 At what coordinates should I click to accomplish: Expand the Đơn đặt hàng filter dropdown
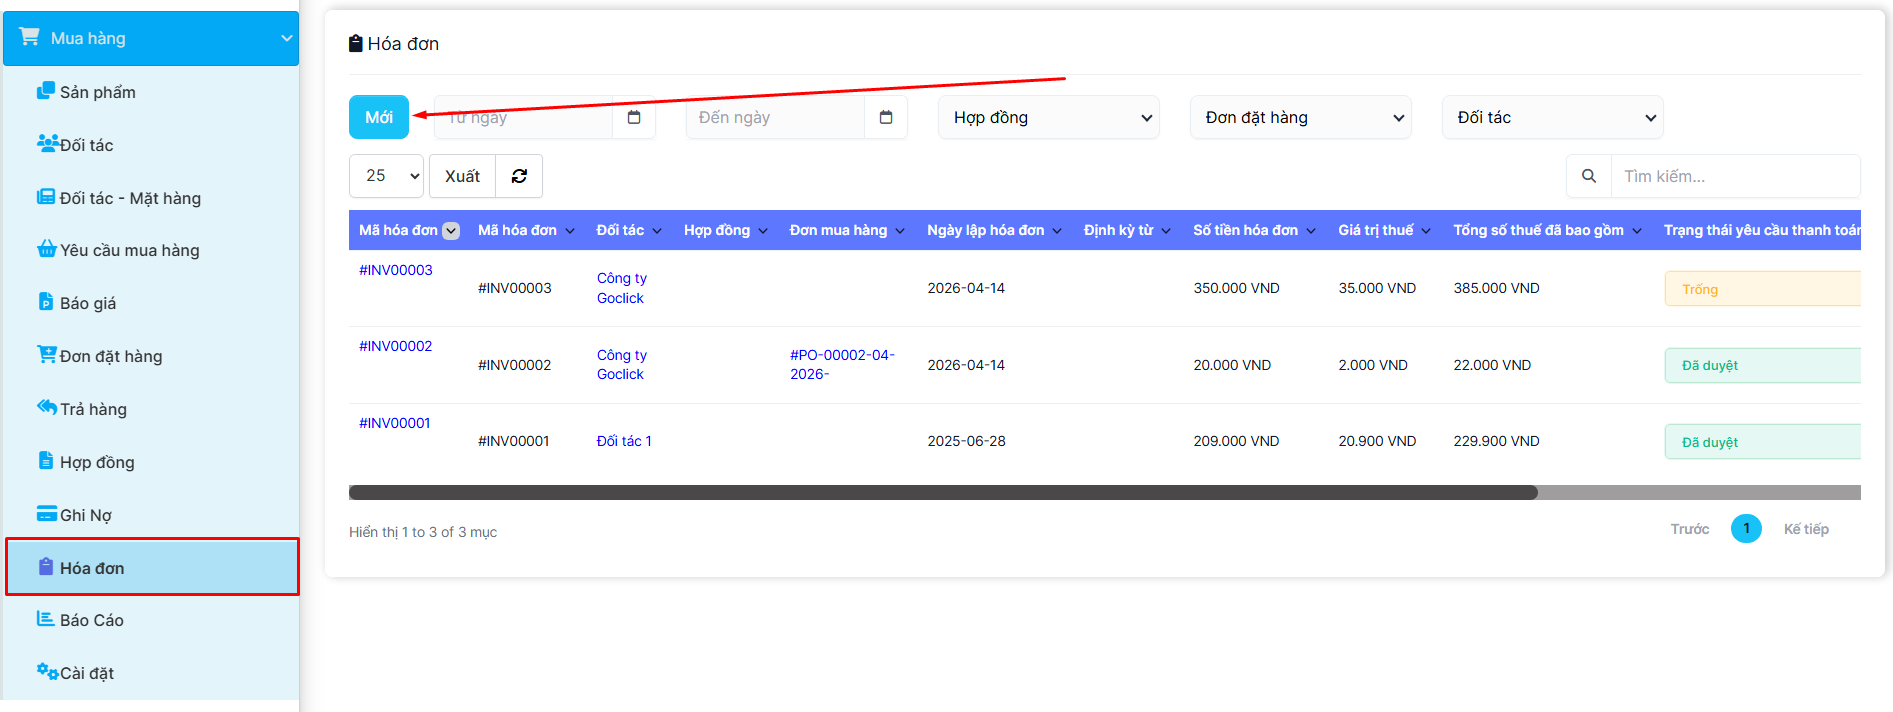click(1300, 117)
